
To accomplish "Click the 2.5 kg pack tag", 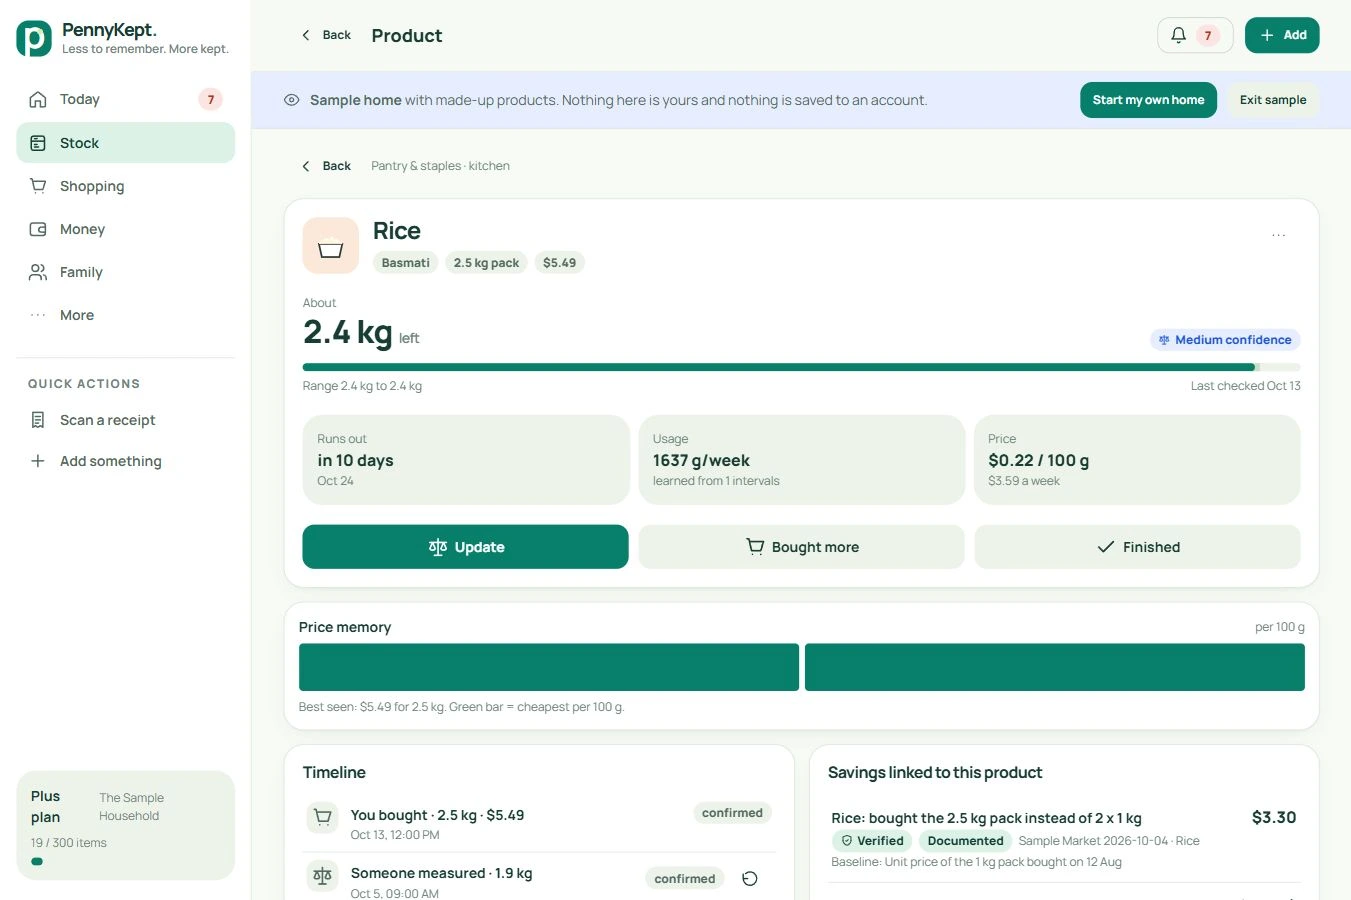I will click(486, 263).
